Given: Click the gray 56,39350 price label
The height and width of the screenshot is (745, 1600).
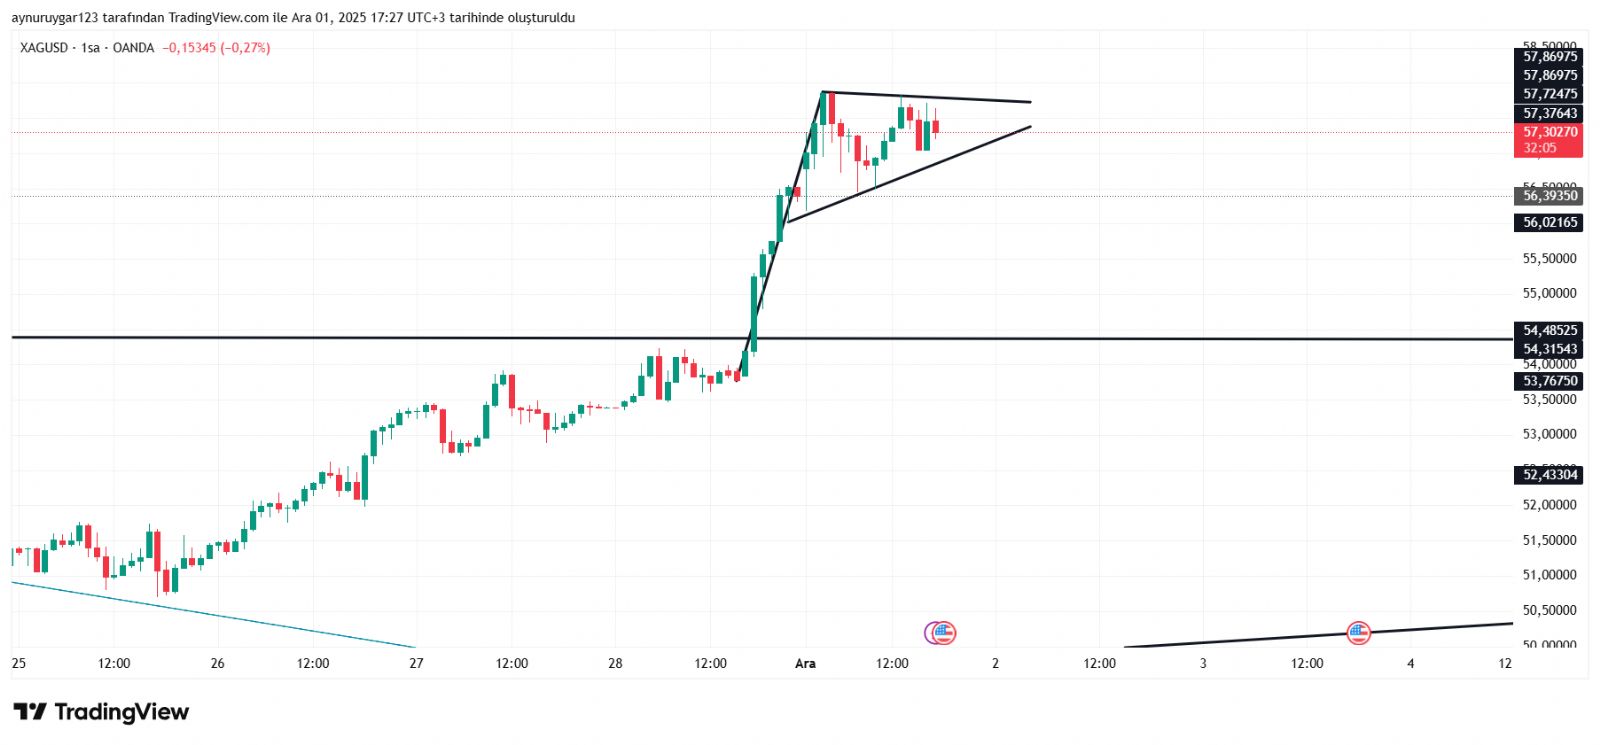Looking at the screenshot, I should [1549, 196].
